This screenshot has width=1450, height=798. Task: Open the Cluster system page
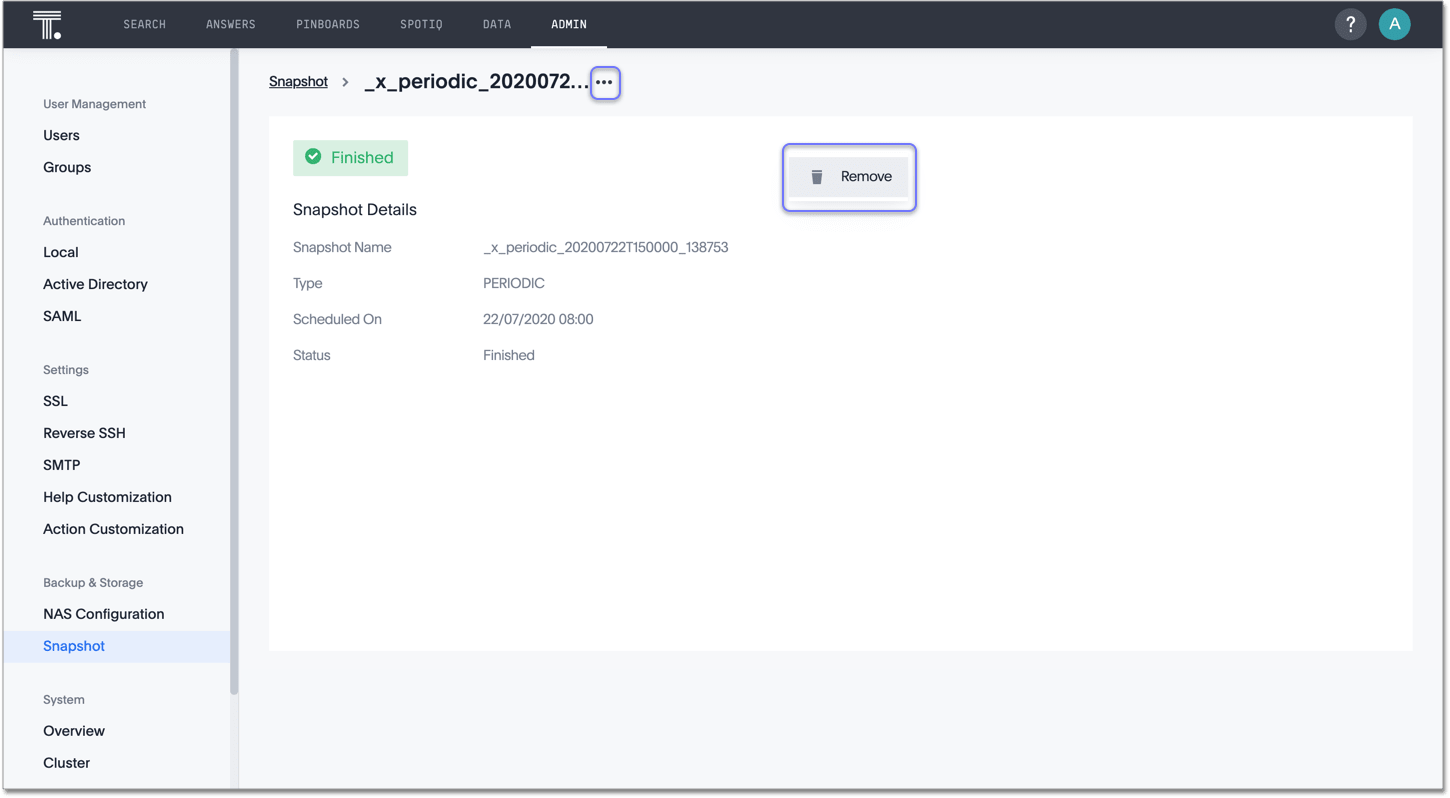click(x=66, y=763)
